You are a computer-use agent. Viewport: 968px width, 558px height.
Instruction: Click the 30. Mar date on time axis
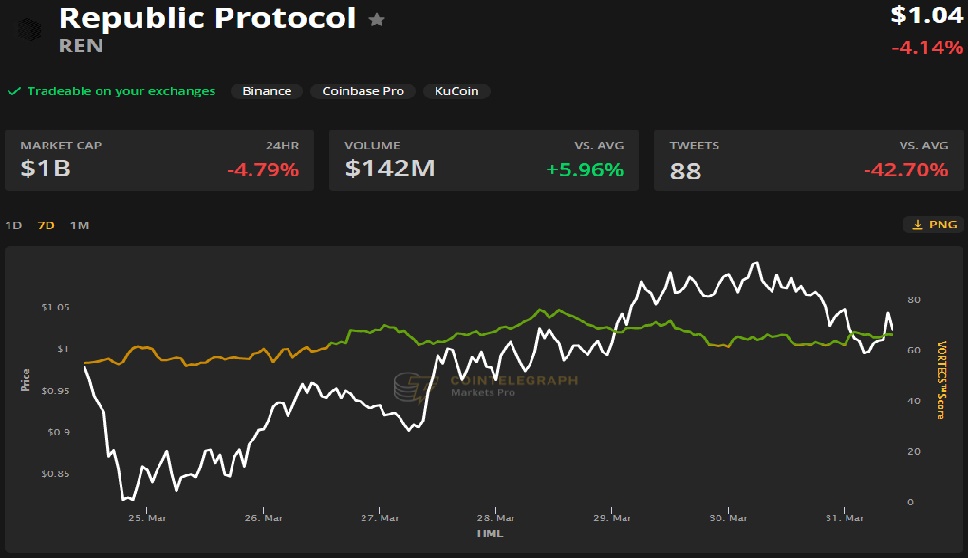pyautogui.click(x=728, y=518)
